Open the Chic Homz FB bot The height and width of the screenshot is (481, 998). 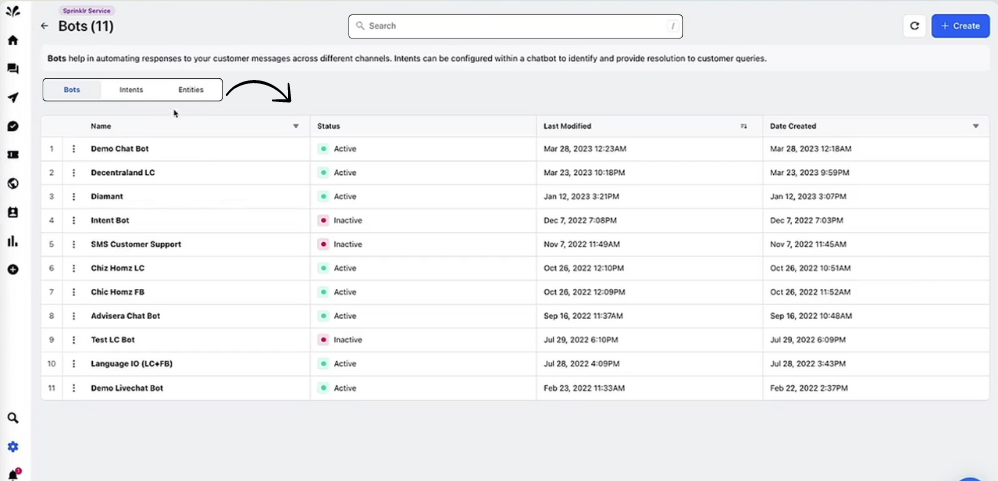point(118,292)
